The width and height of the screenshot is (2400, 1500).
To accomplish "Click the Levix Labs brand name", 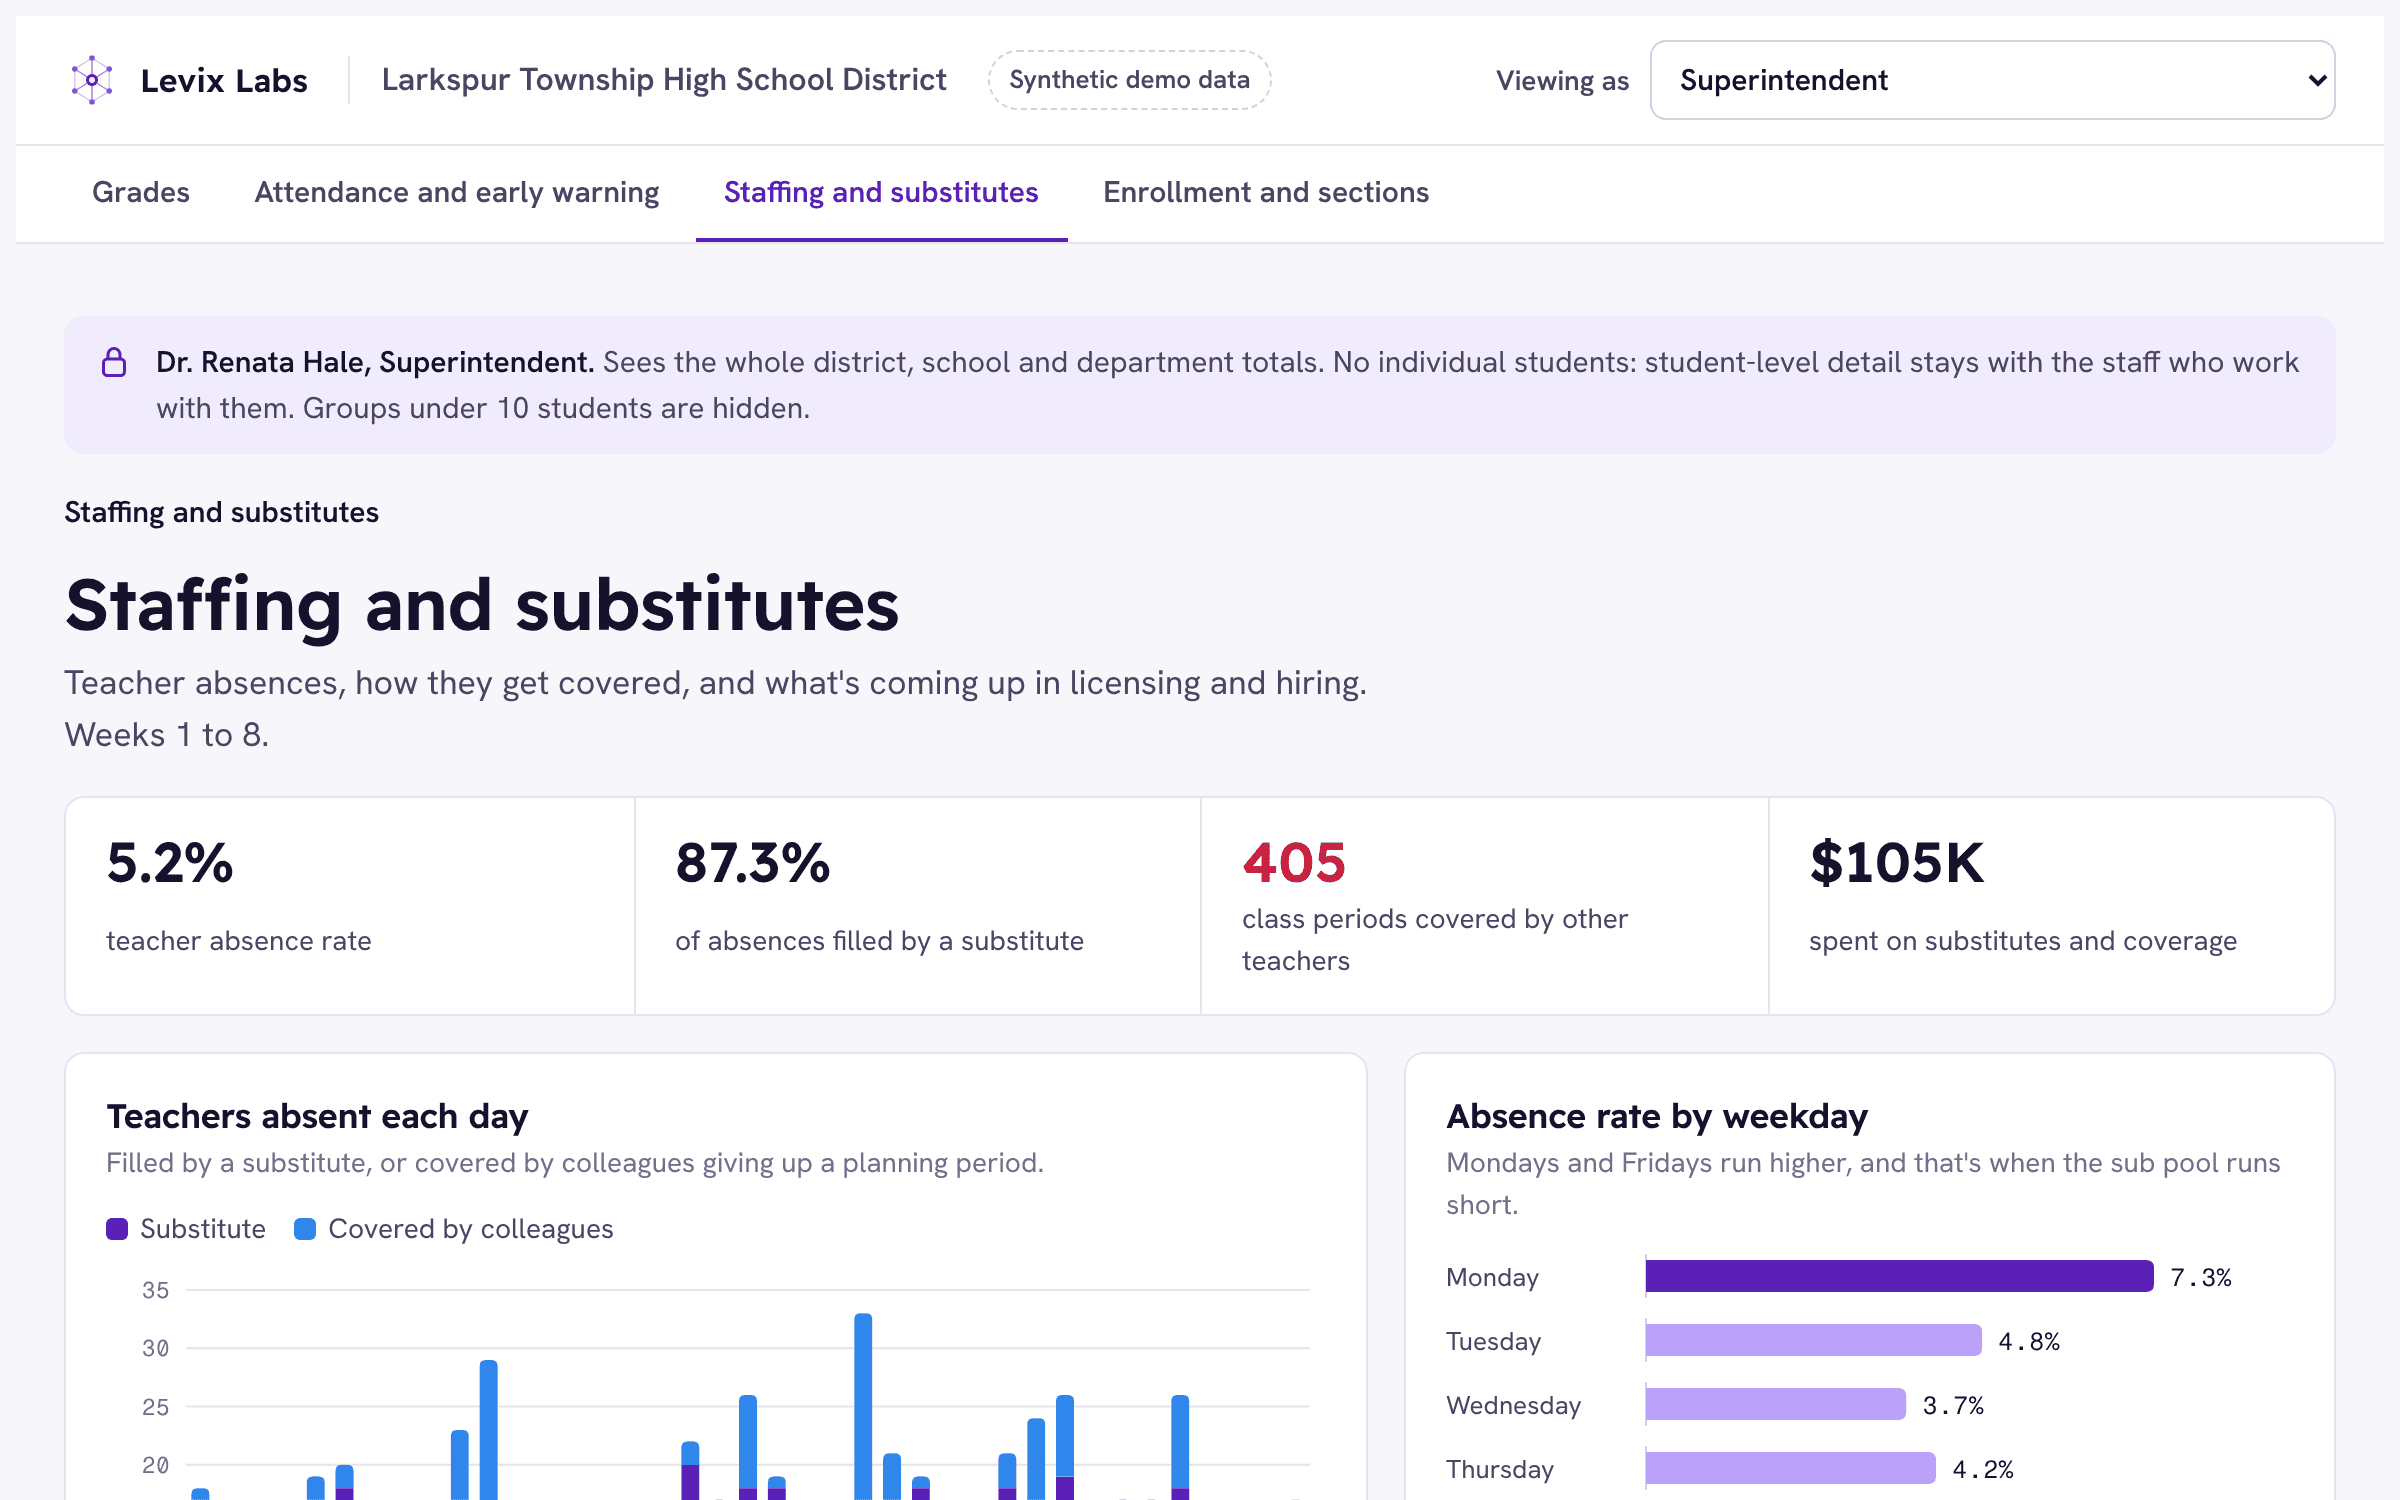I will click(224, 80).
